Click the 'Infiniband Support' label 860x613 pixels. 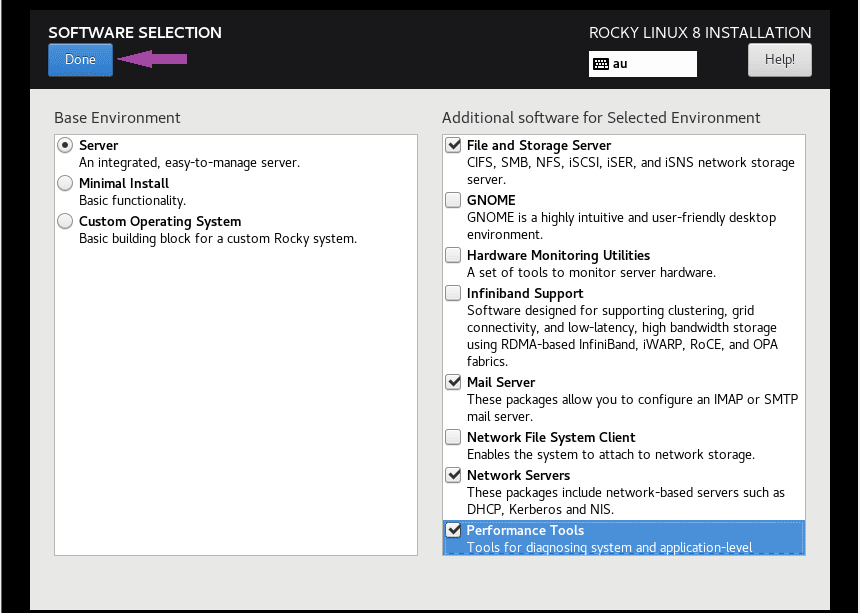coord(525,293)
